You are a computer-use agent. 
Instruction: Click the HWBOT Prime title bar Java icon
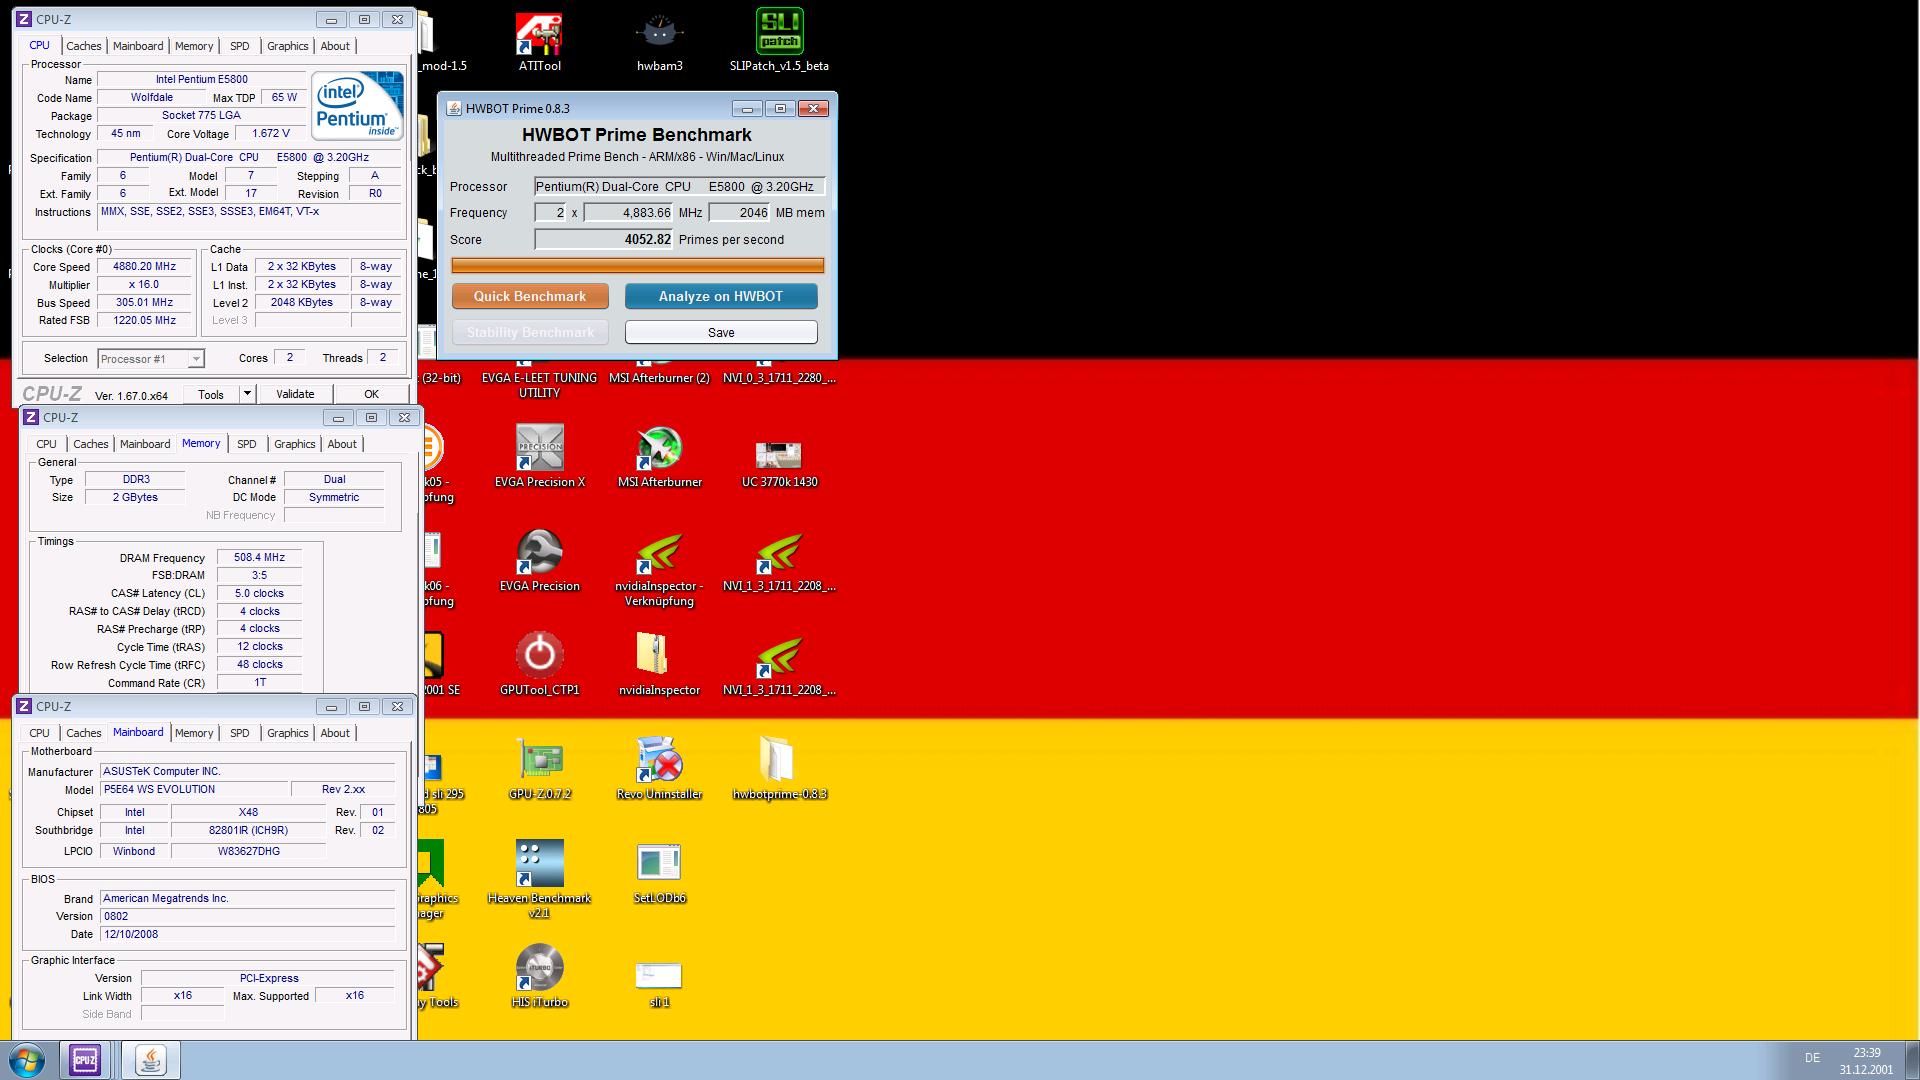tap(453, 108)
